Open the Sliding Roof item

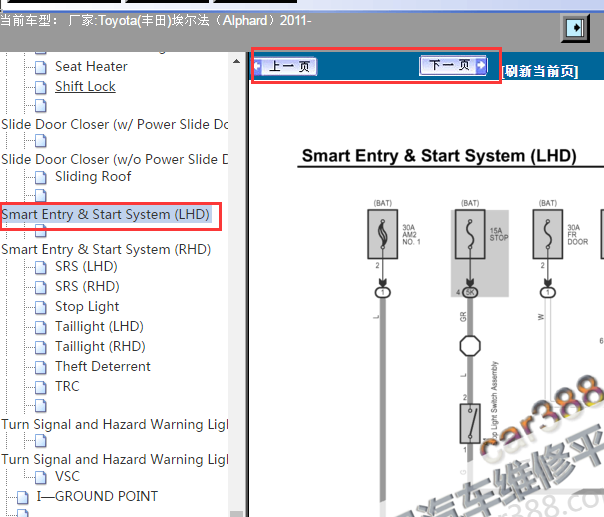click(x=93, y=176)
